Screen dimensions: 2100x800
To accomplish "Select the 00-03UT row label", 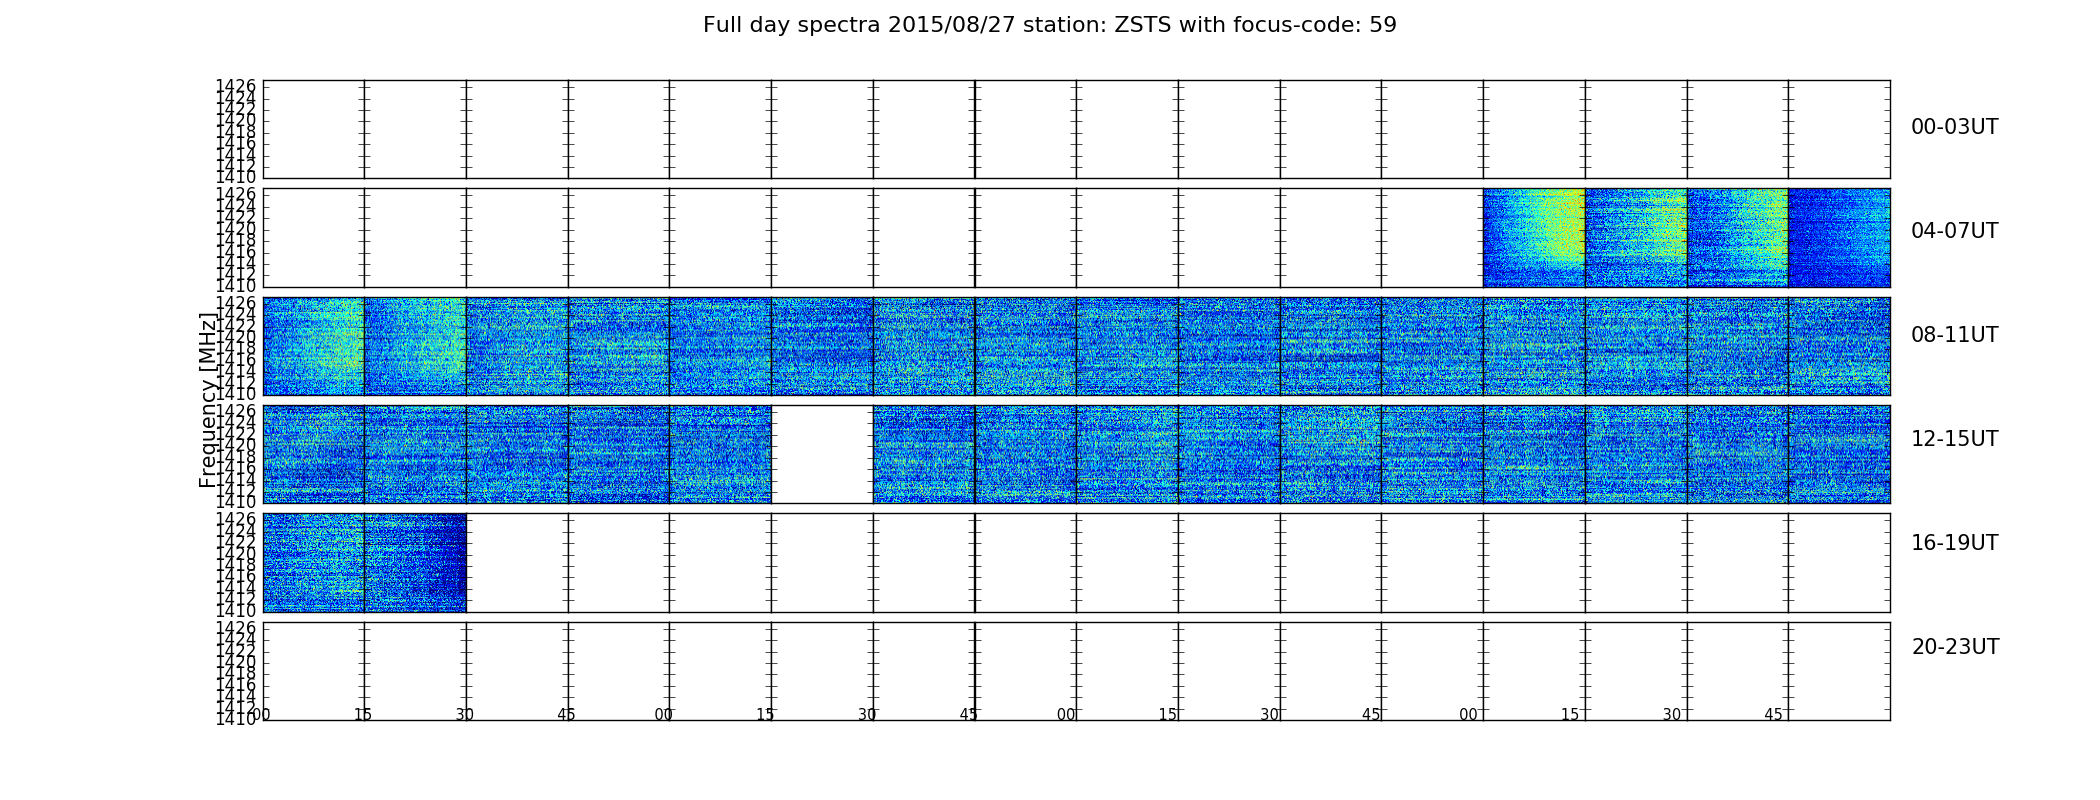I will click(1954, 127).
